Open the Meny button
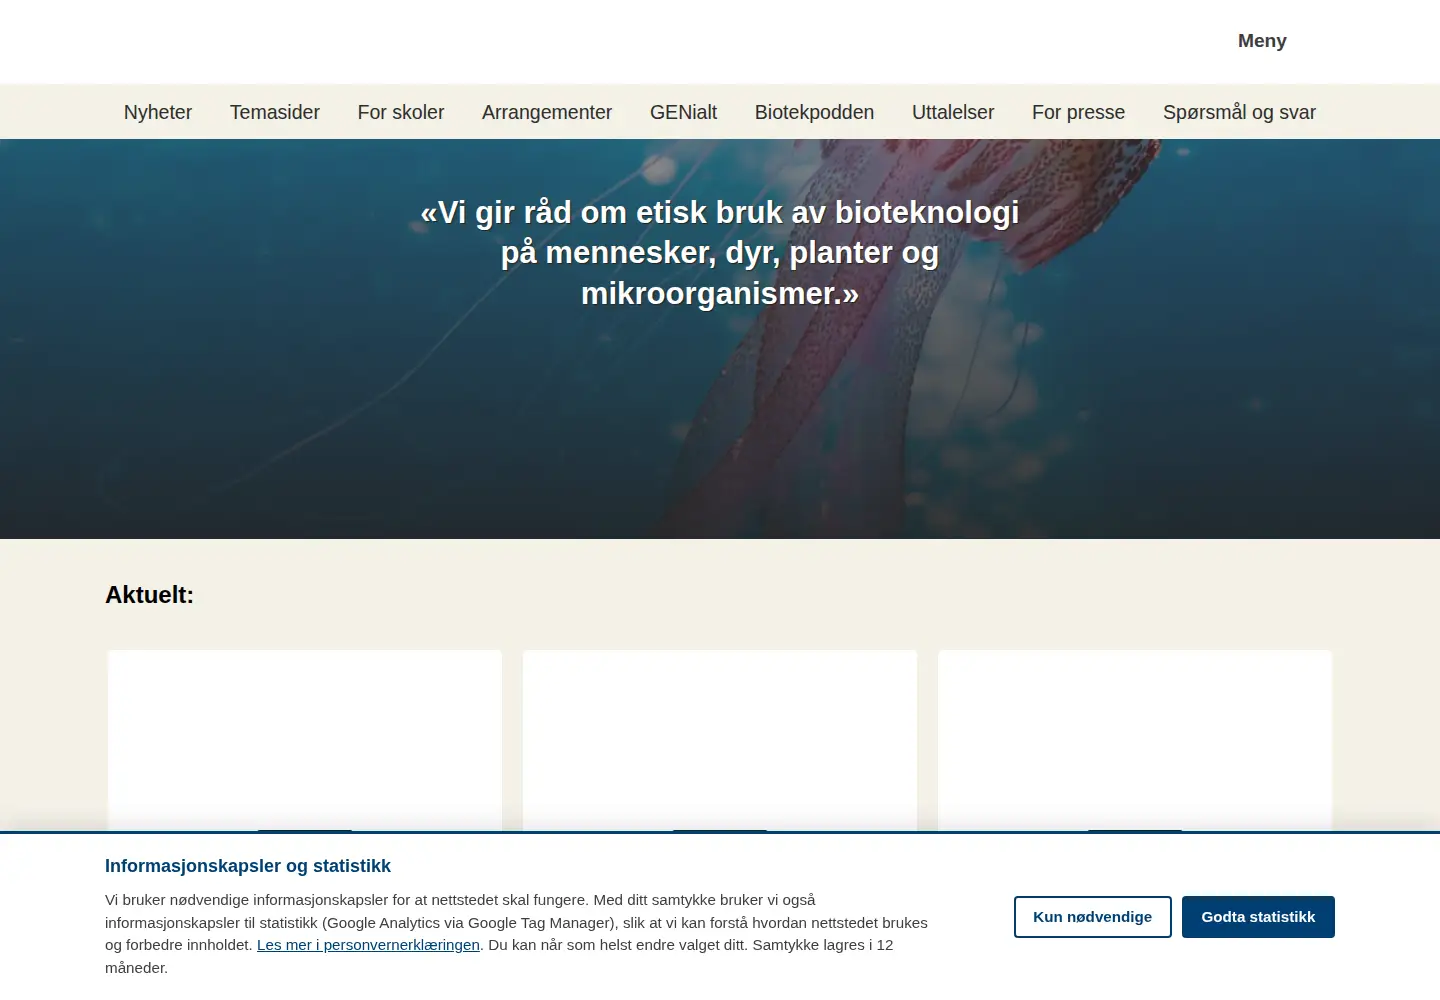Image resolution: width=1440 pixels, height=1000 pixels. [1262, 41]
